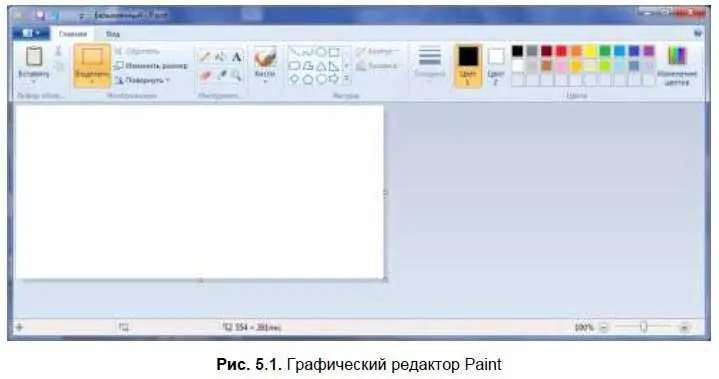Choose the Hexagon shape
Screen dimensions: 719x379
pos(321,80)
